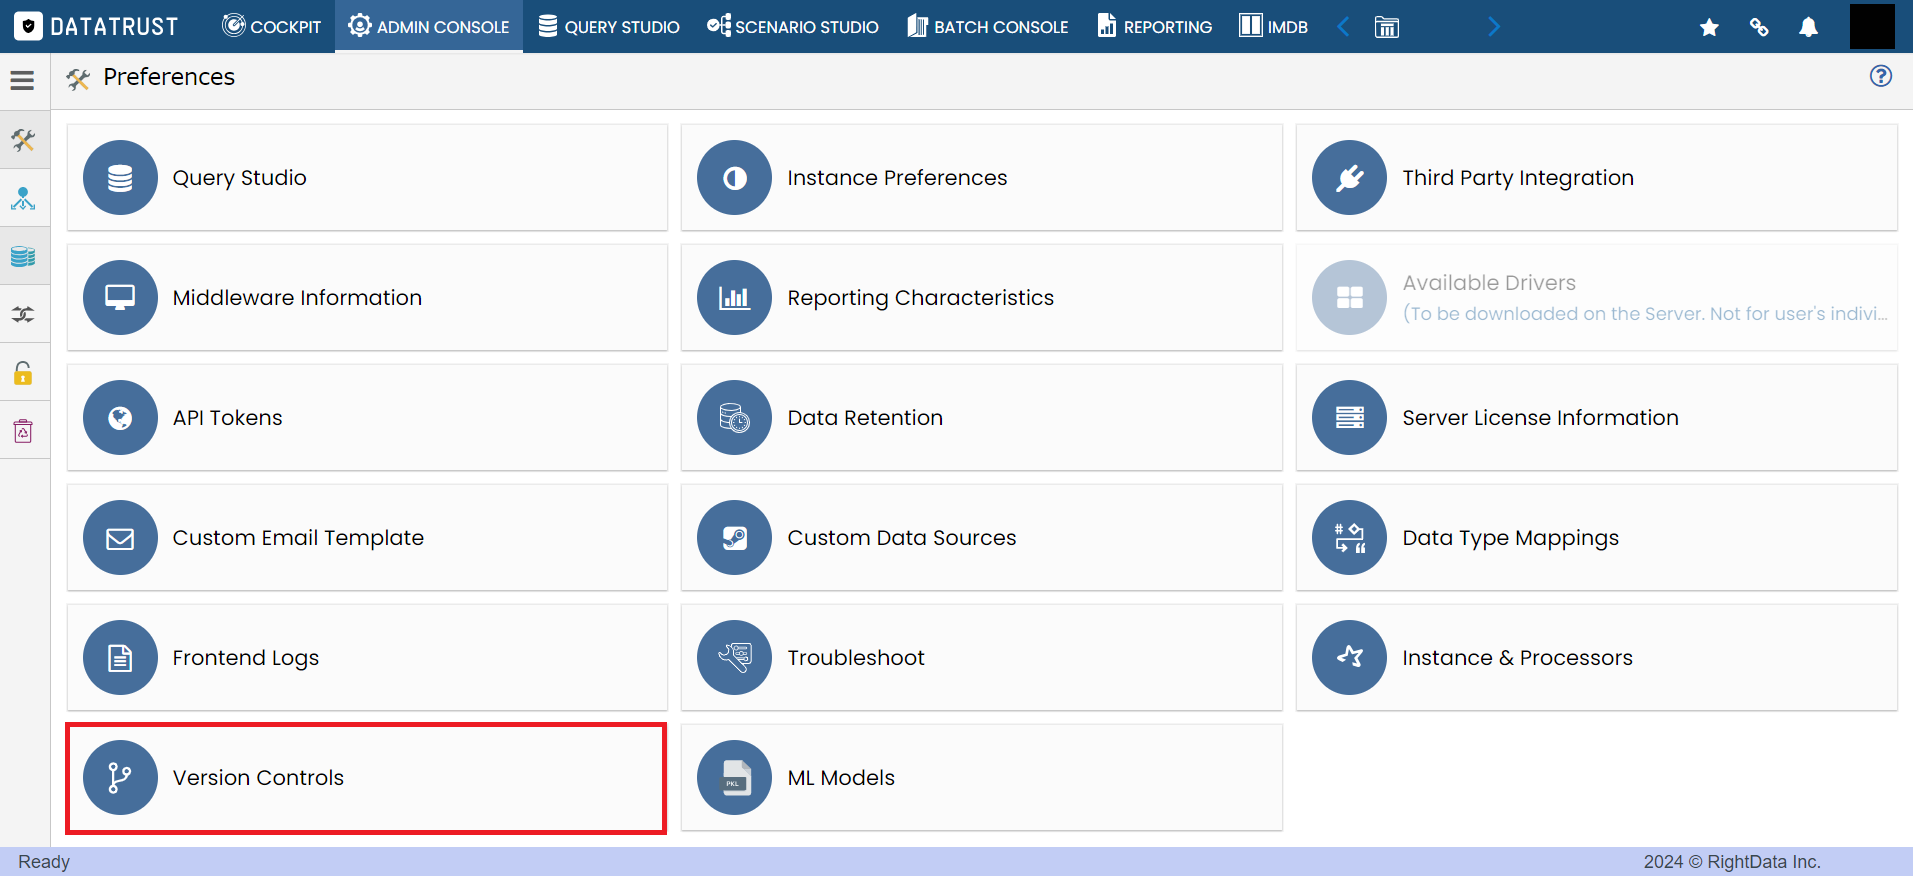Viewport: 1913px width, 876px height.
Task: Click the Data Retention clock icon
Action: 735,418
